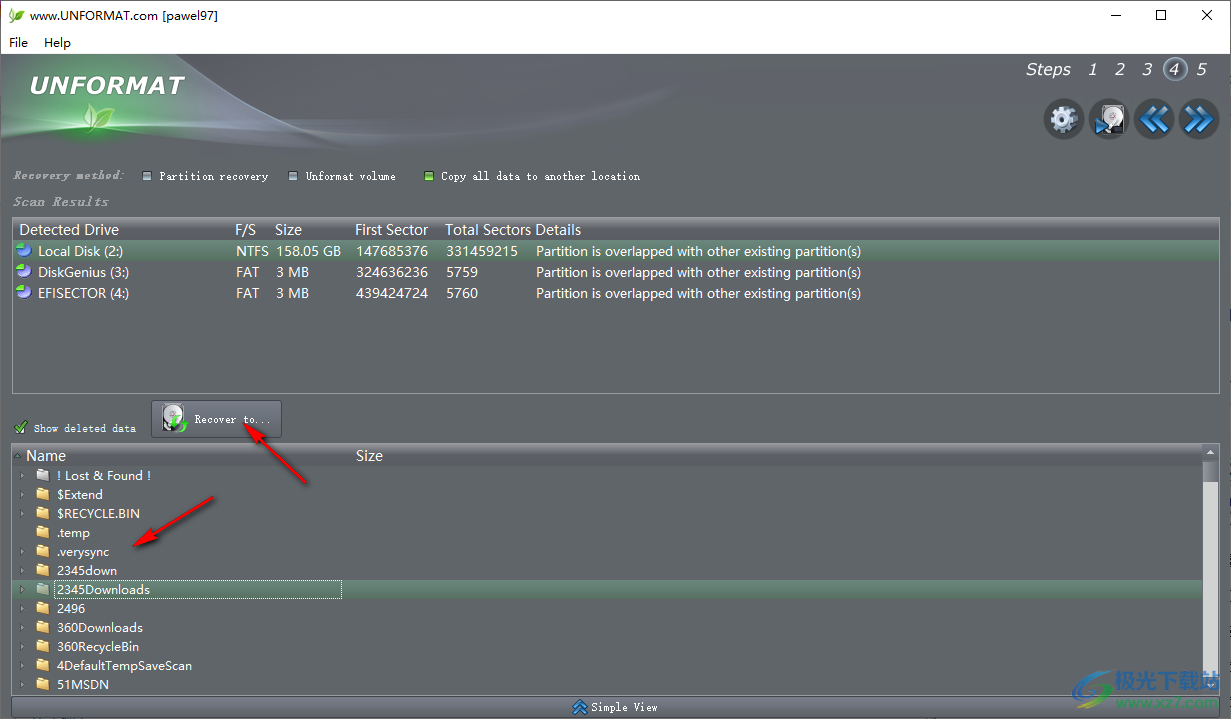The height and width of the screenshot is (719, 1231).
Task: Click the DiskGenius (3:) drive icon
Action: pos(24,272)
